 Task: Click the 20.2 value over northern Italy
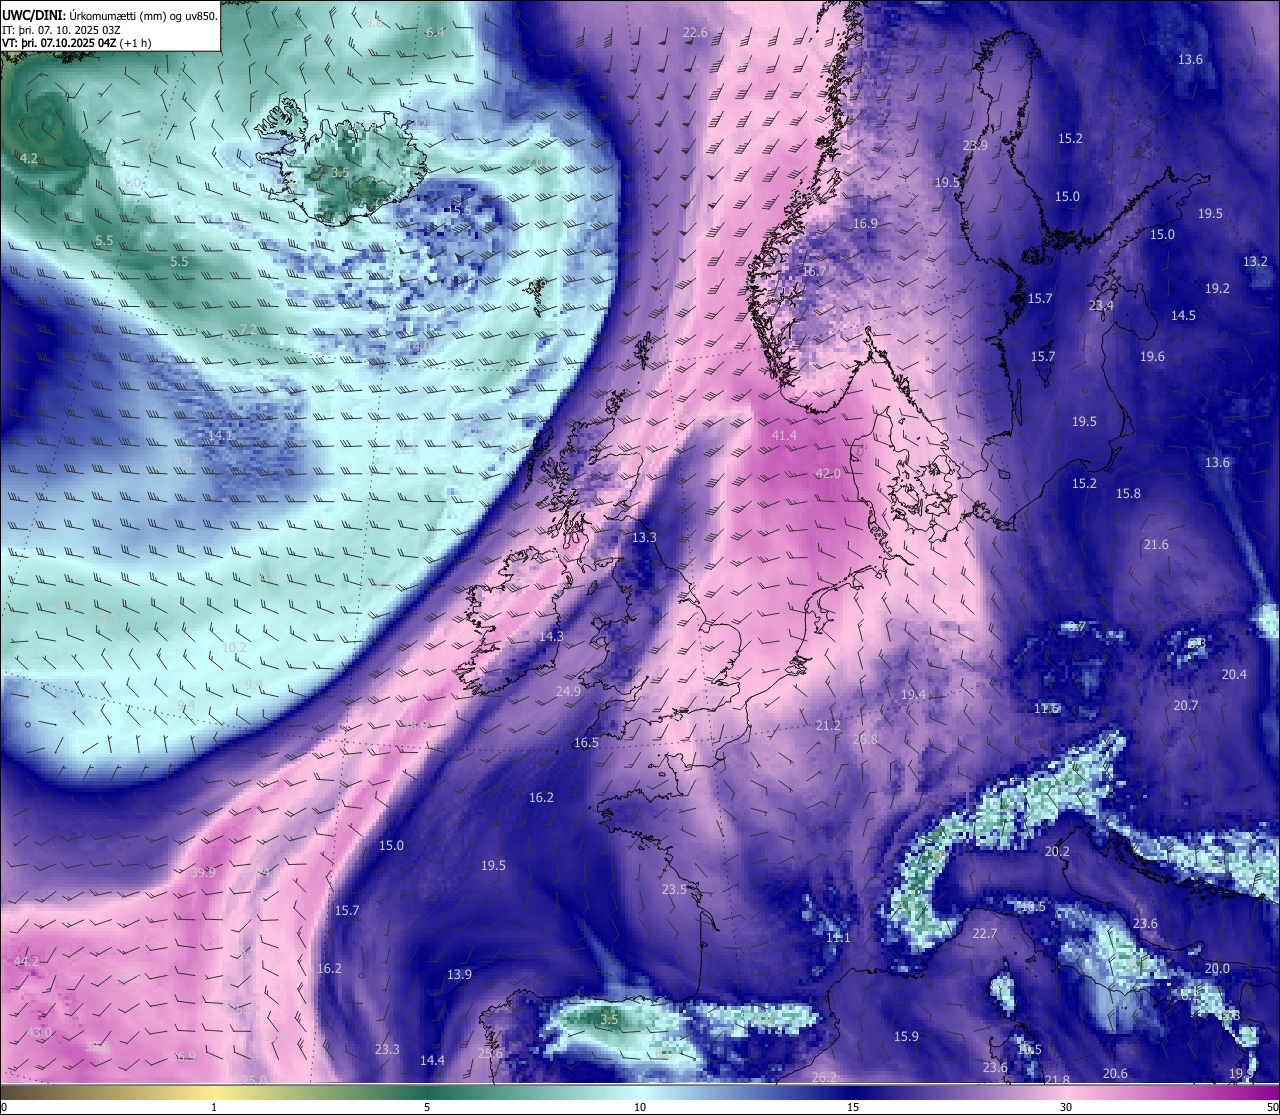1057,851
